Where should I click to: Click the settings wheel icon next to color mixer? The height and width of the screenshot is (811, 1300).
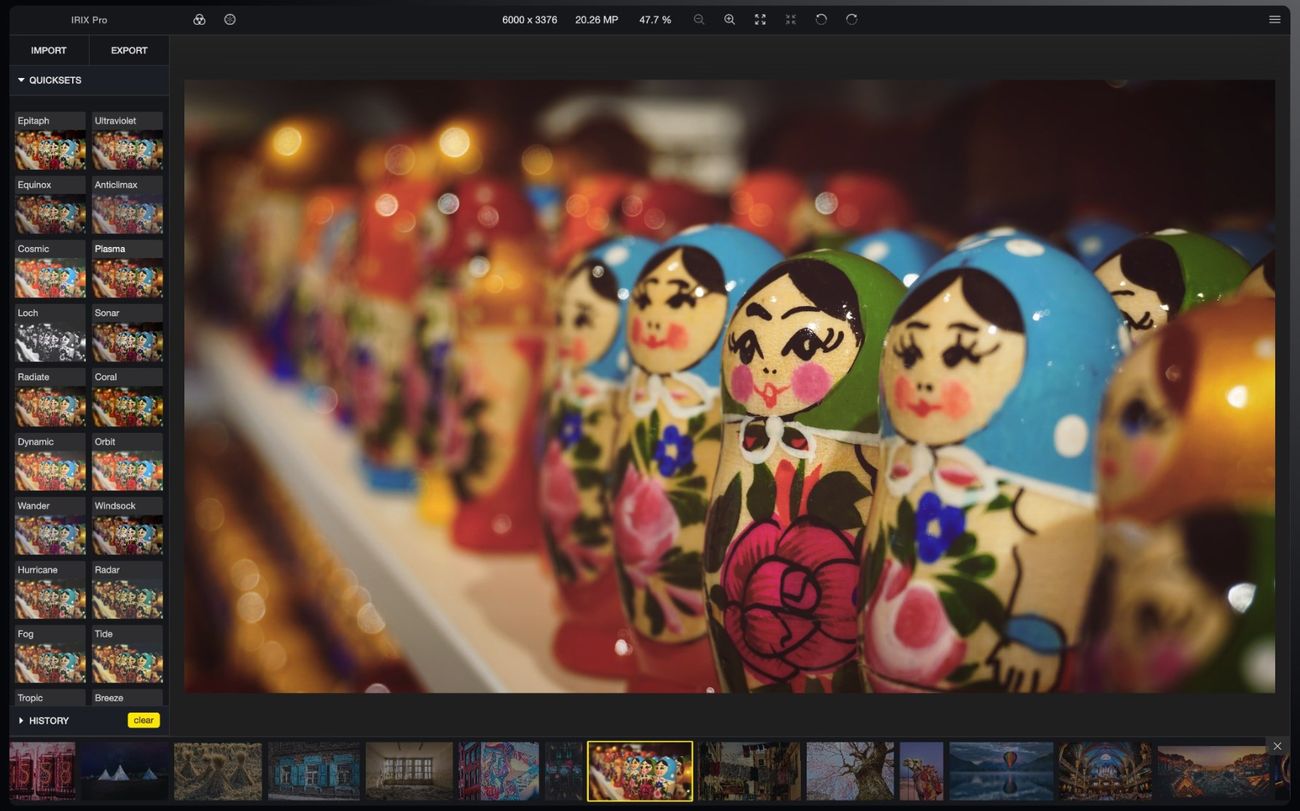pyautogui.click(x=229, y=19)
